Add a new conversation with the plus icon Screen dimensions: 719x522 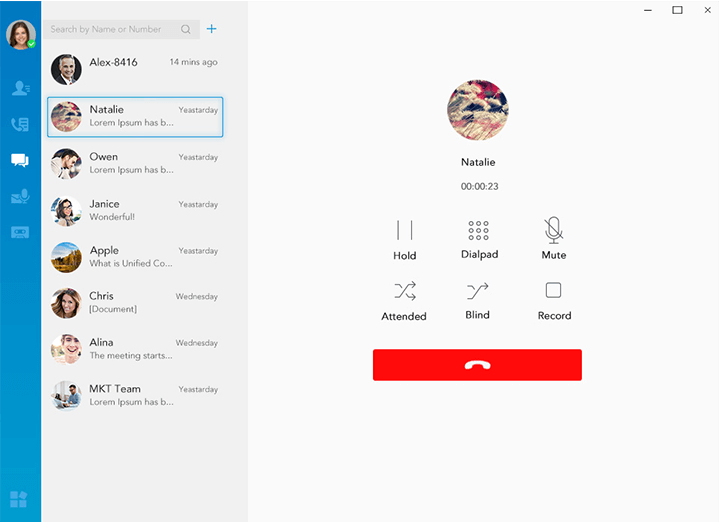pos(211,29)
